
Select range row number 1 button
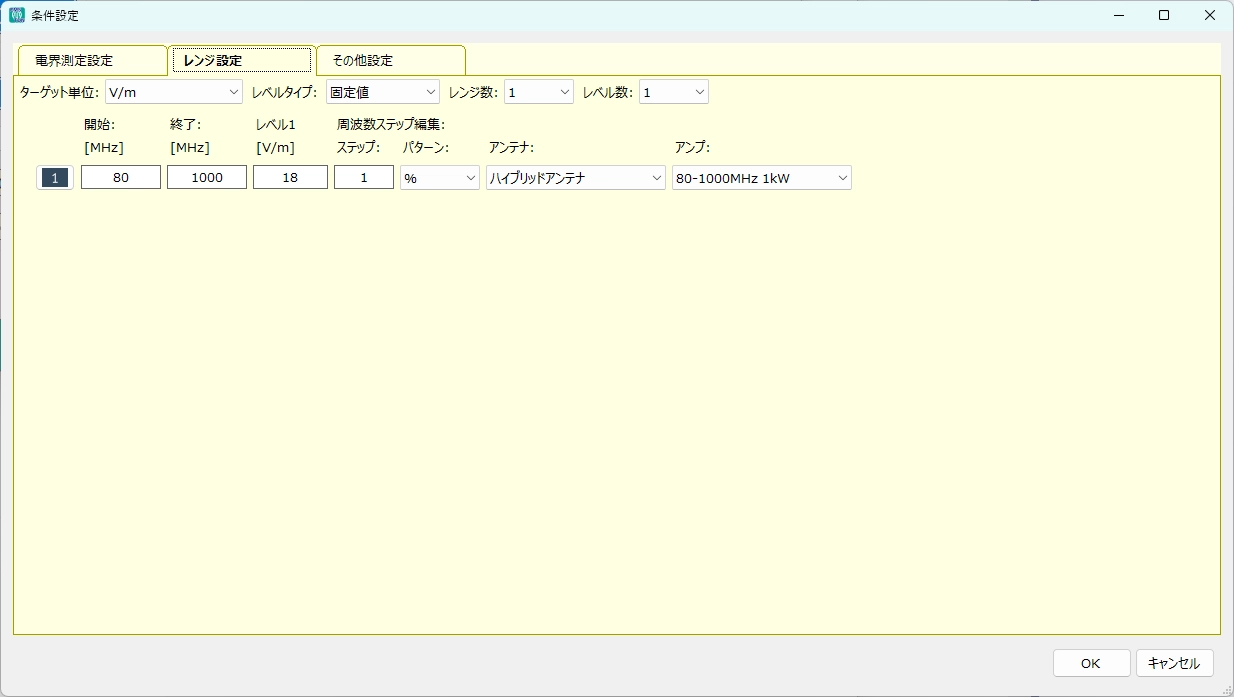point(55,178)
